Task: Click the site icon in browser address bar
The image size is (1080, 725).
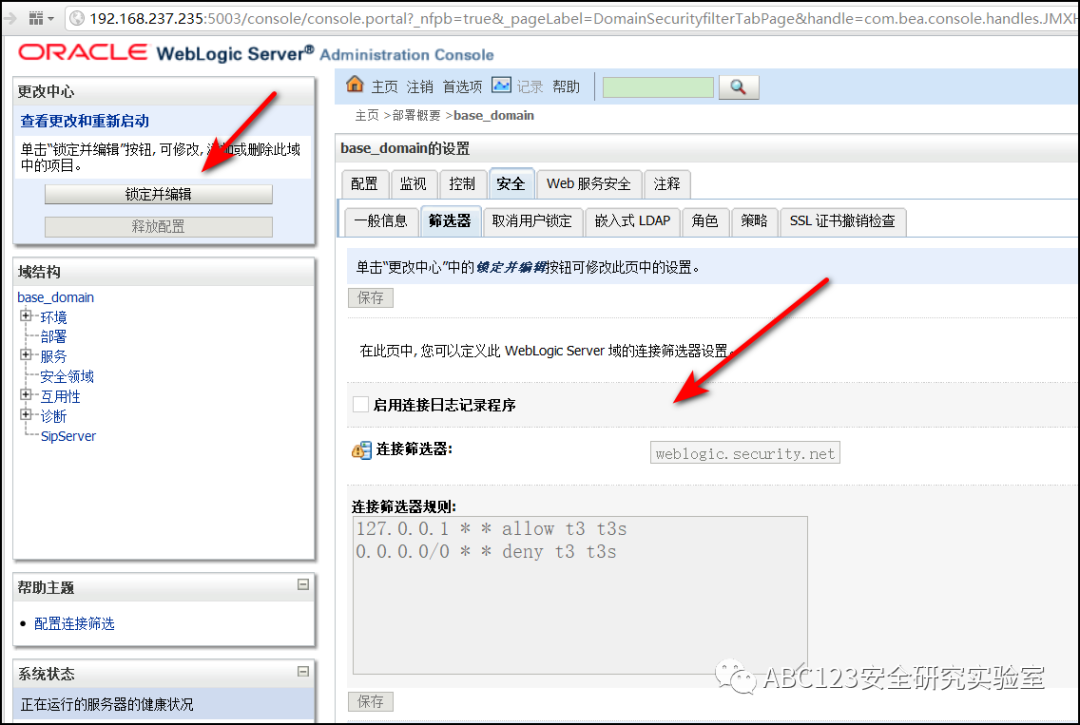Action: [76, 17]
